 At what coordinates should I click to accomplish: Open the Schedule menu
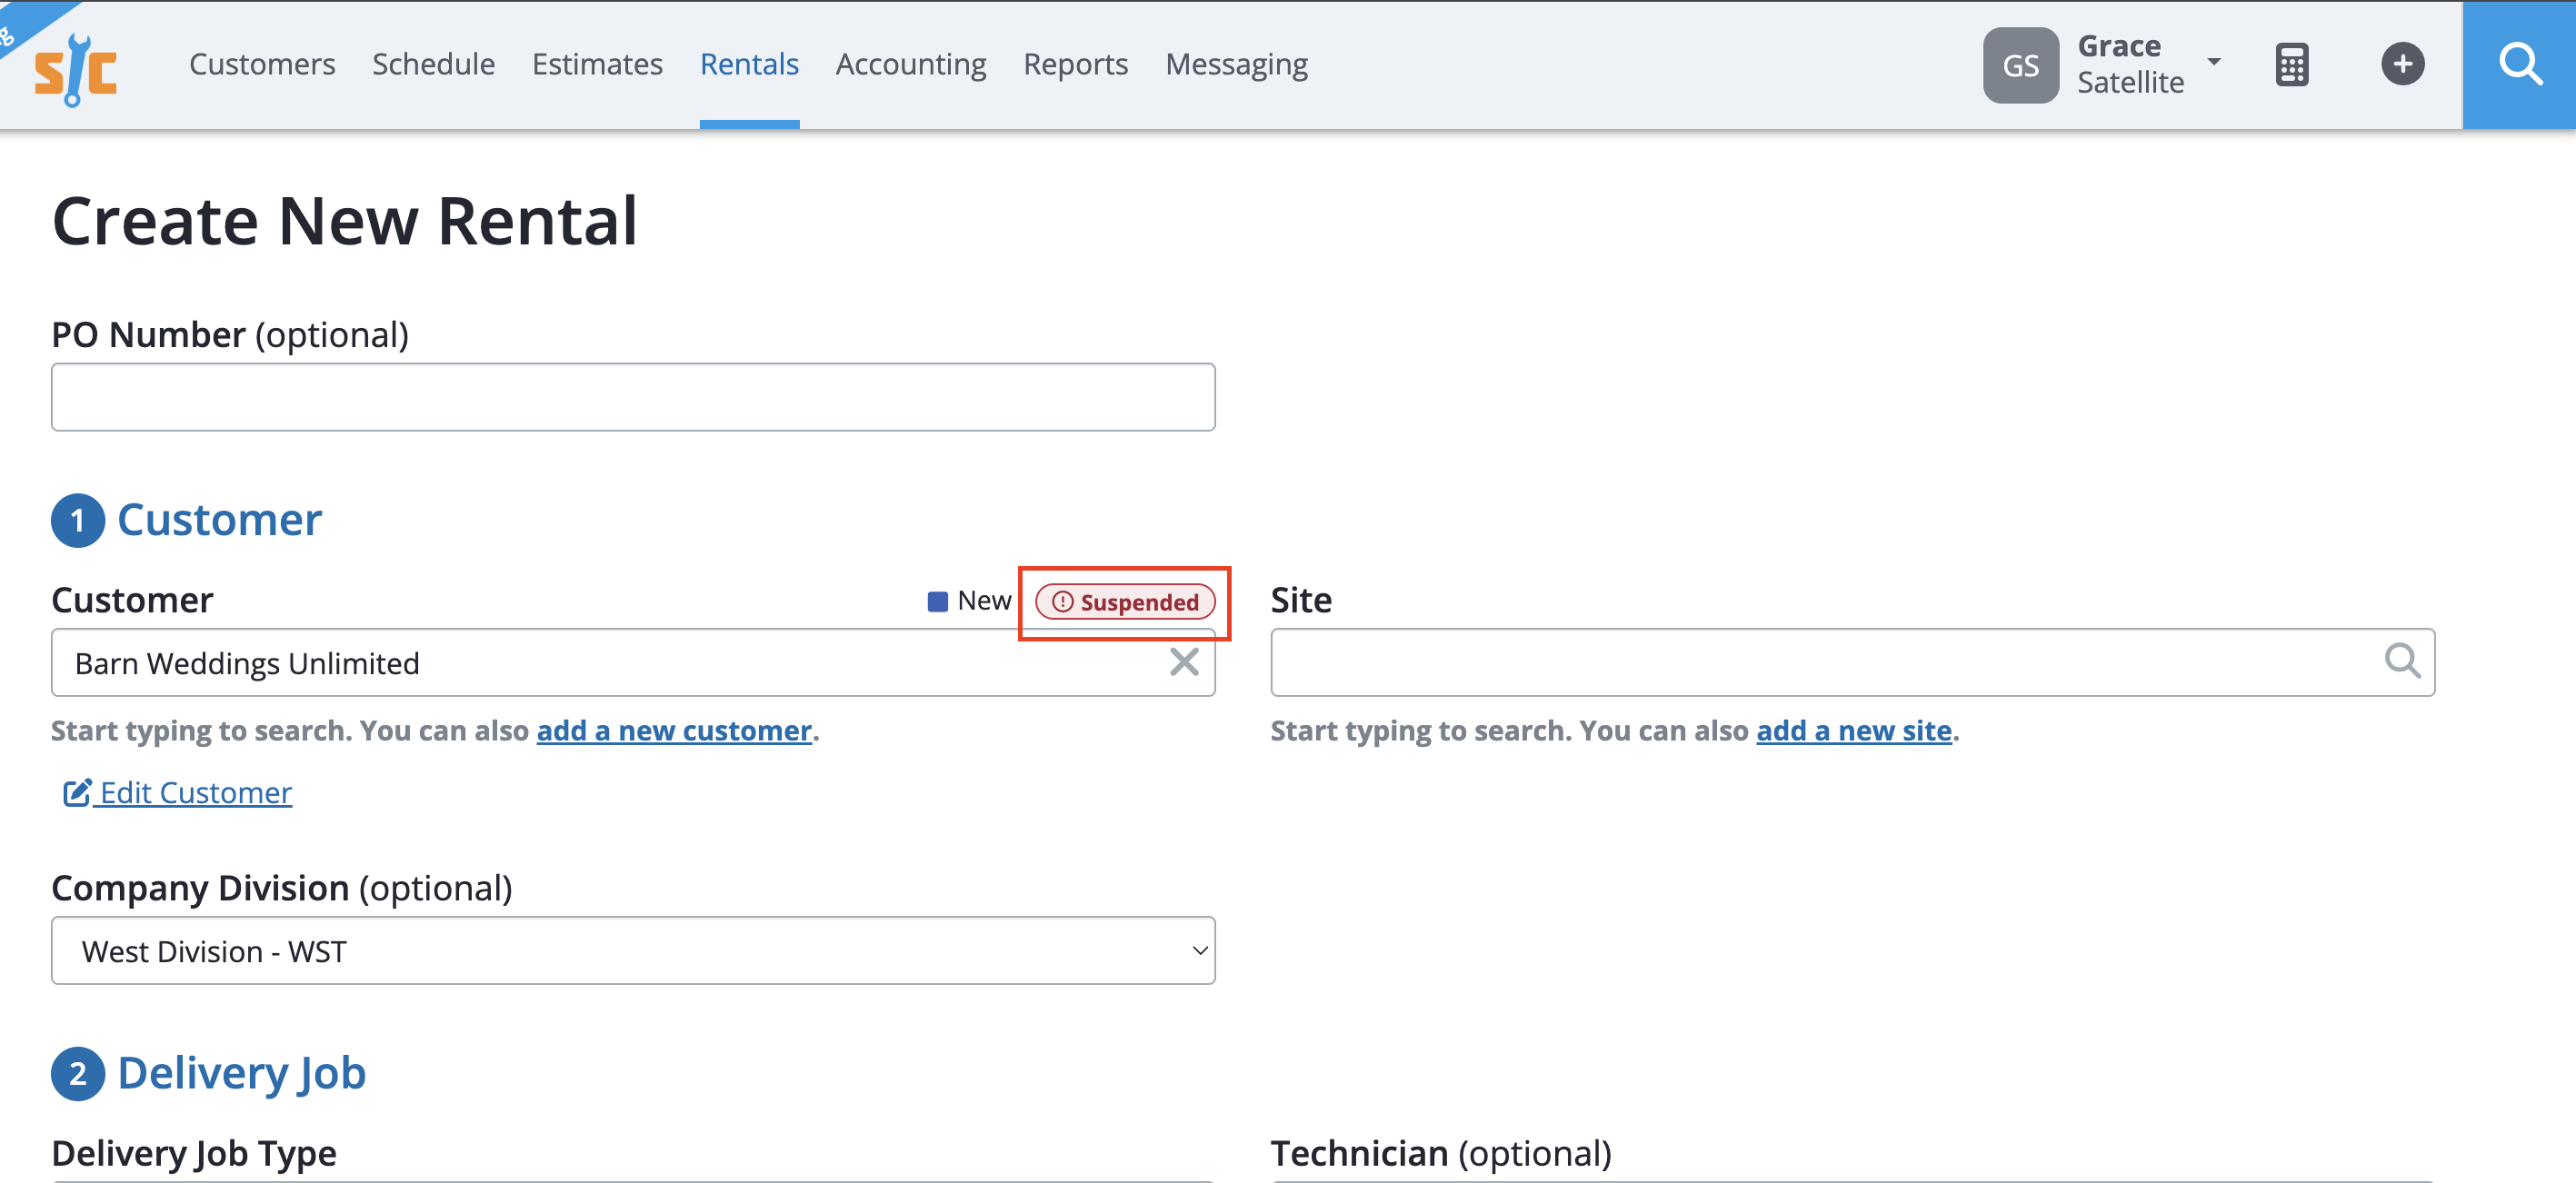click(433, 65)
